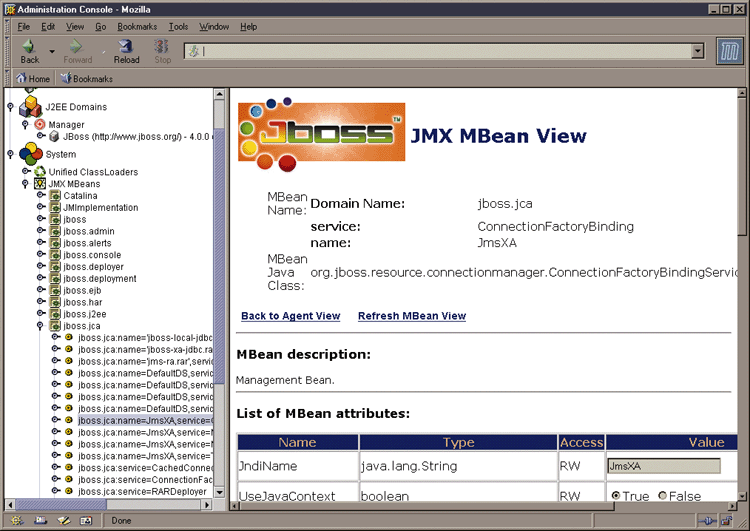
Task: Click the Forward navigation arrow icon
Action: point(76,46)
